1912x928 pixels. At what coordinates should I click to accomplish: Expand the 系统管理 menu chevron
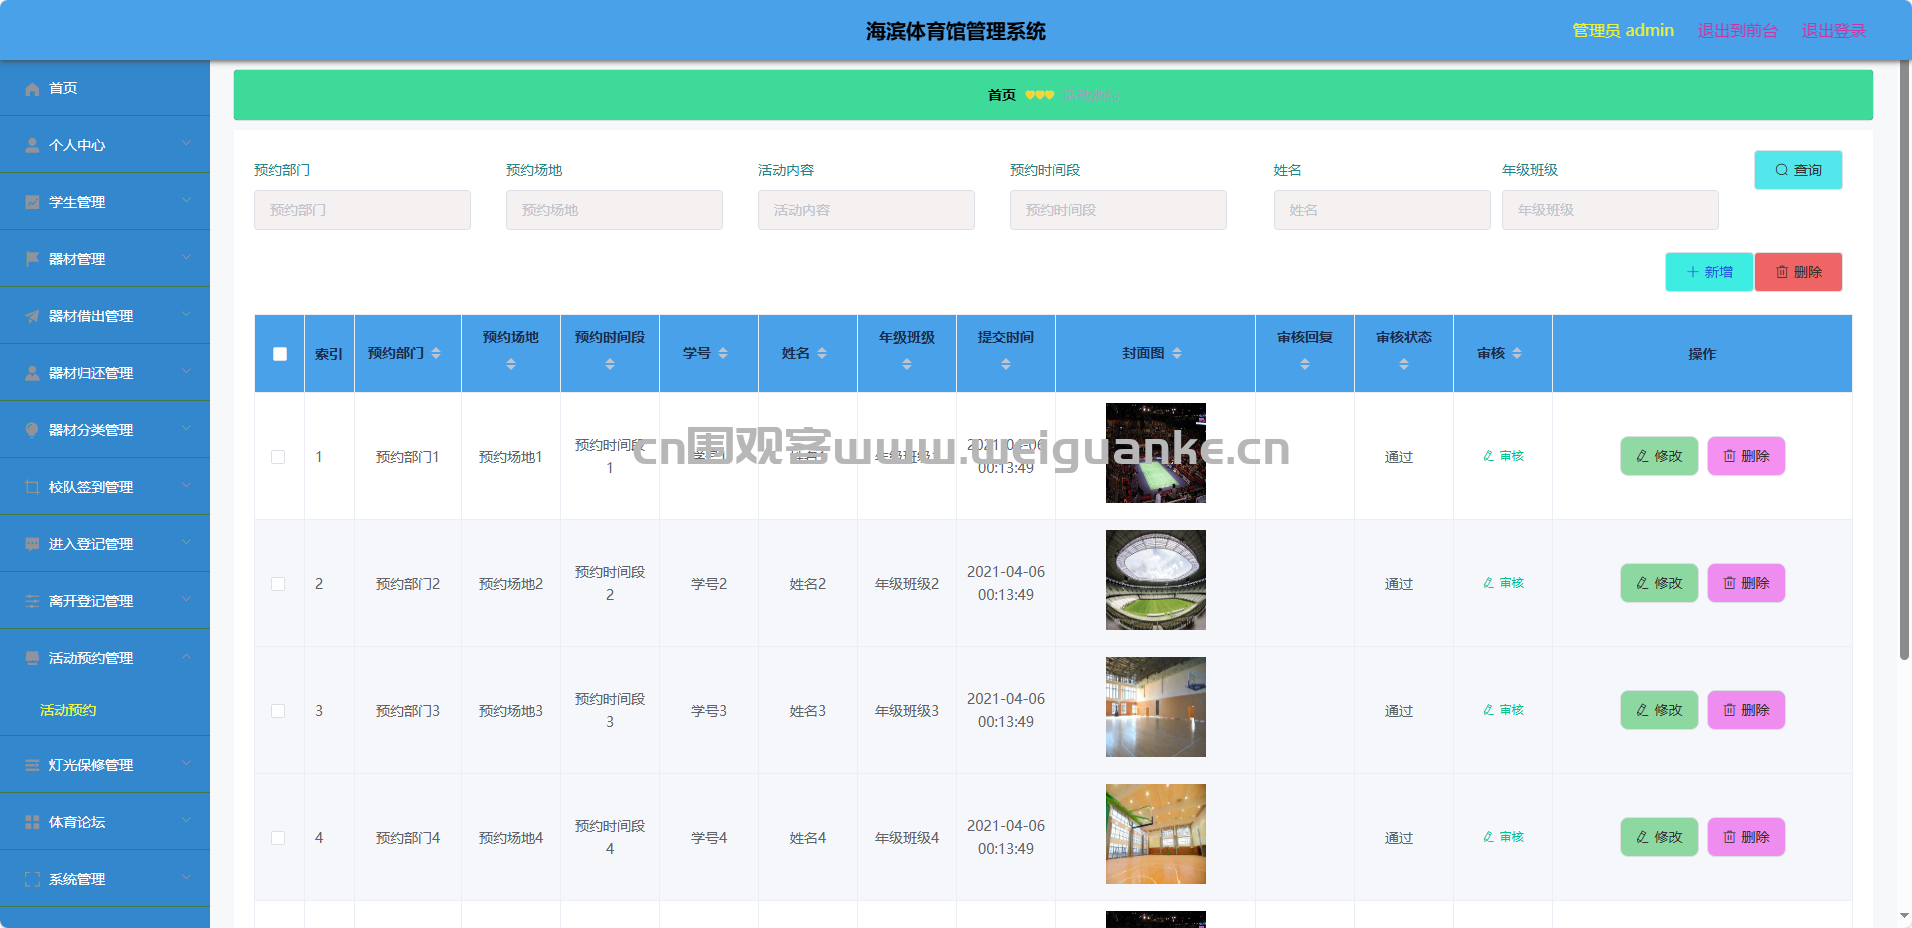pyautogui.click(x=186, y=878)
